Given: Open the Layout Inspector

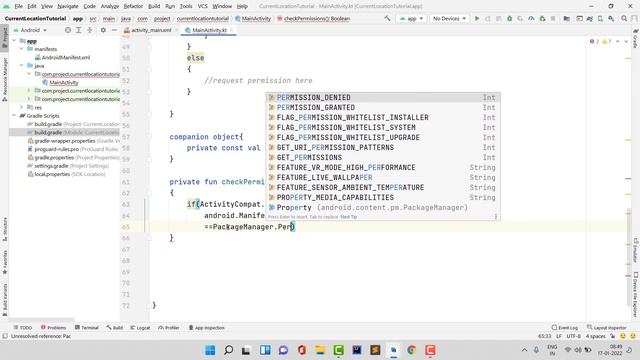Looking at the screenshot, I should point(606,327).
